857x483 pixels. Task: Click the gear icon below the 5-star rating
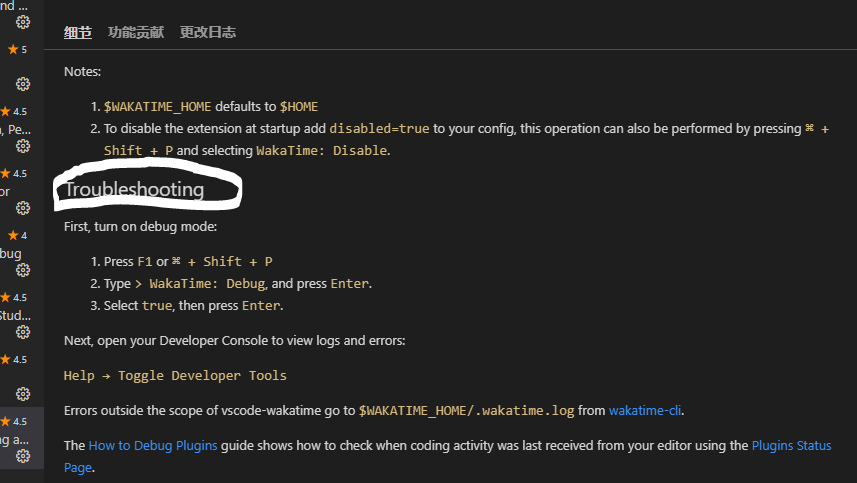coord(23,84)
